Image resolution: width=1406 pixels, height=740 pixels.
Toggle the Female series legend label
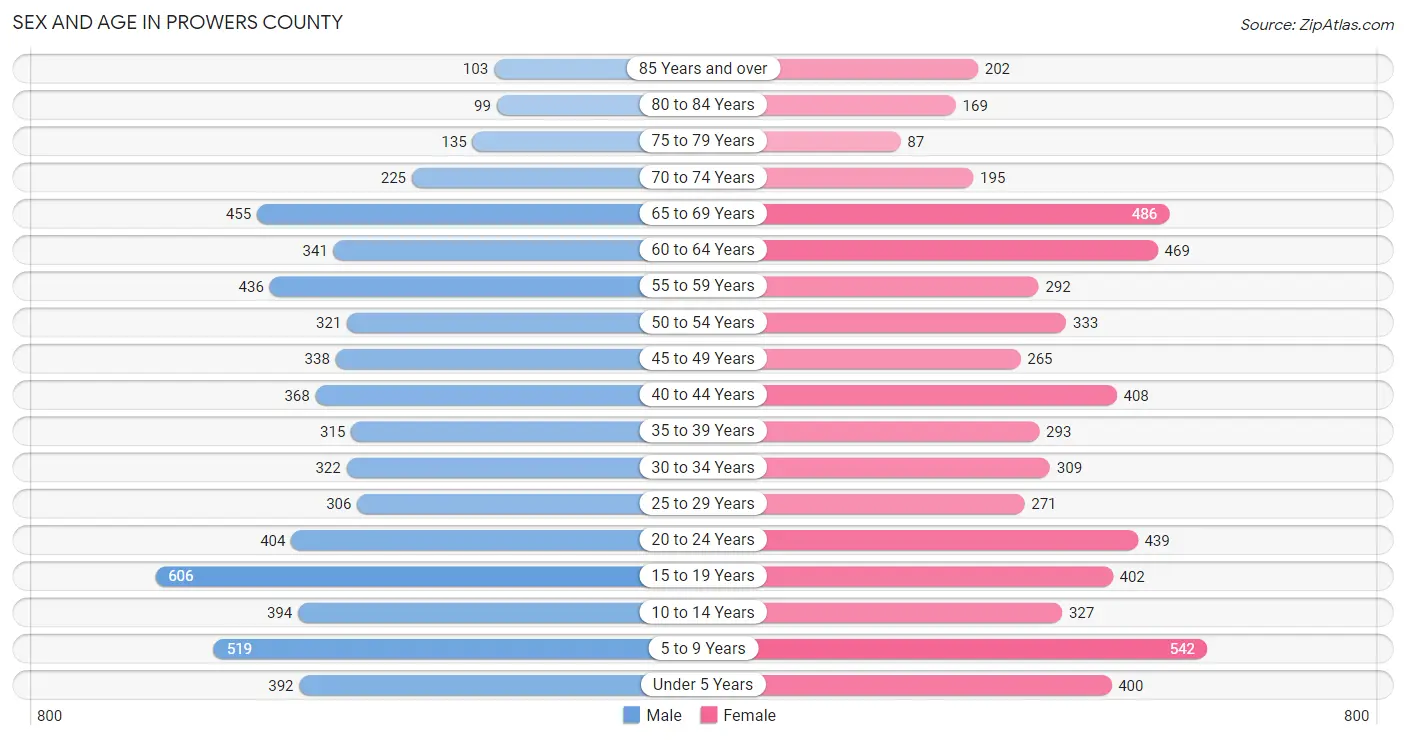(x=750, y=715)
